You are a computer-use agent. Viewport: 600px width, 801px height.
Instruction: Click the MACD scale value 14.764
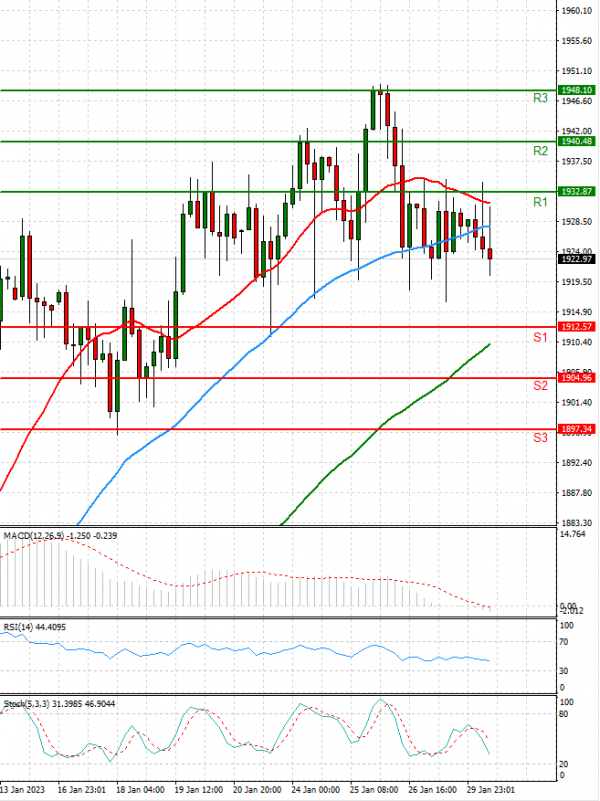click(x=572, y=534)
